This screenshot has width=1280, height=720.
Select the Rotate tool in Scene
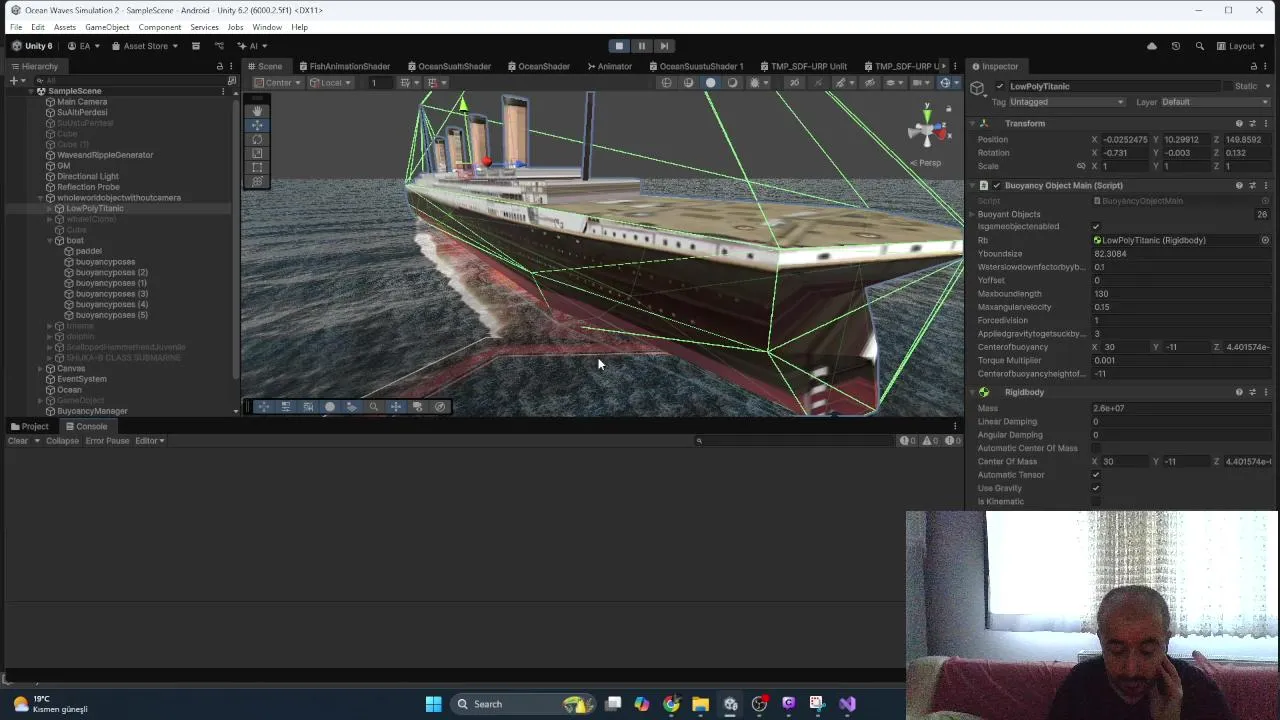(257, 139)
